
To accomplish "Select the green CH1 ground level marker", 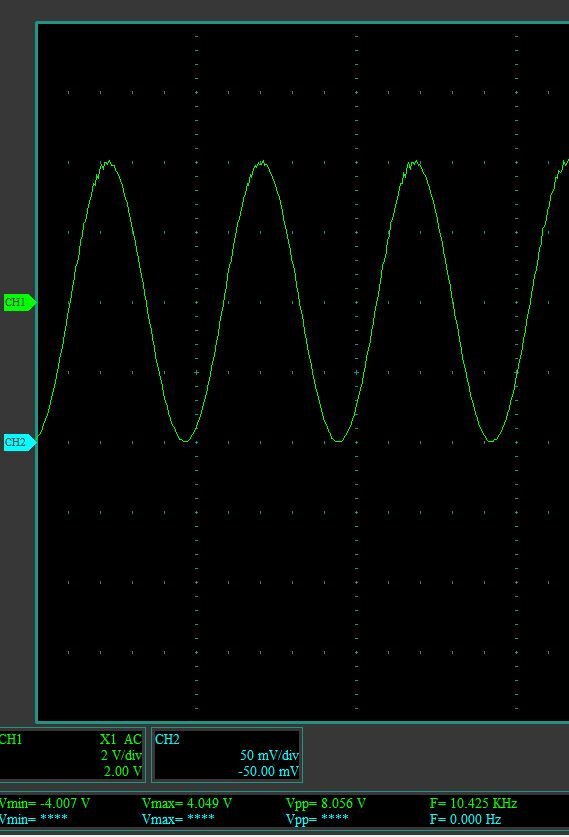I will coord(20,302).
